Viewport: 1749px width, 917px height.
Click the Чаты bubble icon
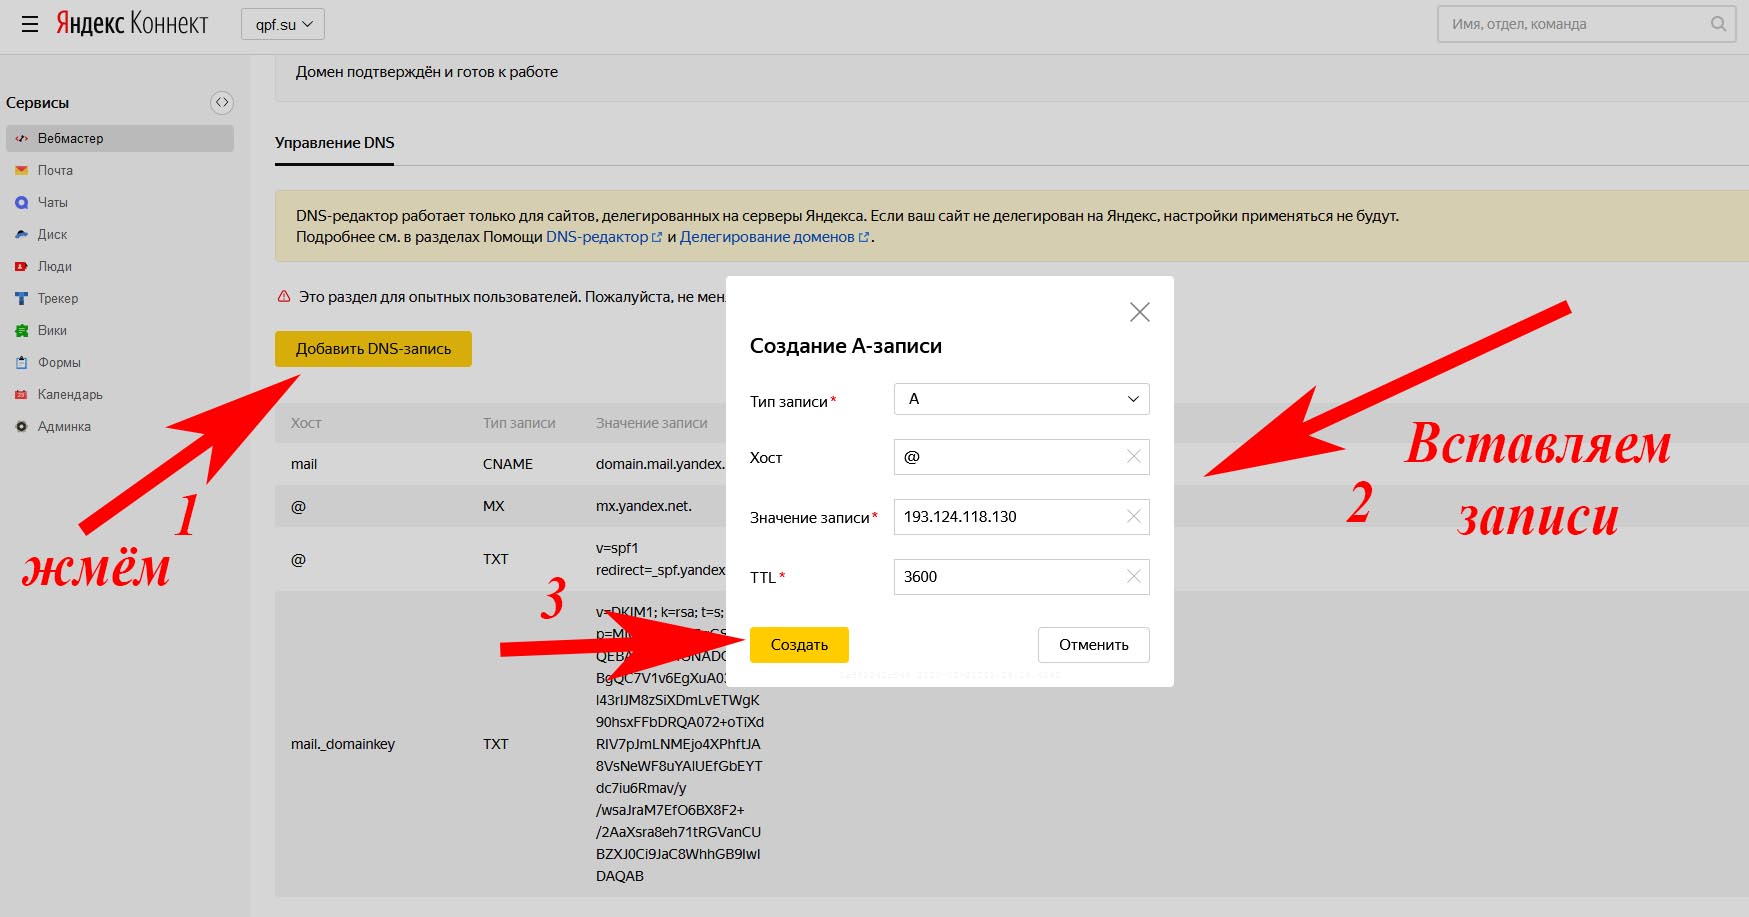21,202
